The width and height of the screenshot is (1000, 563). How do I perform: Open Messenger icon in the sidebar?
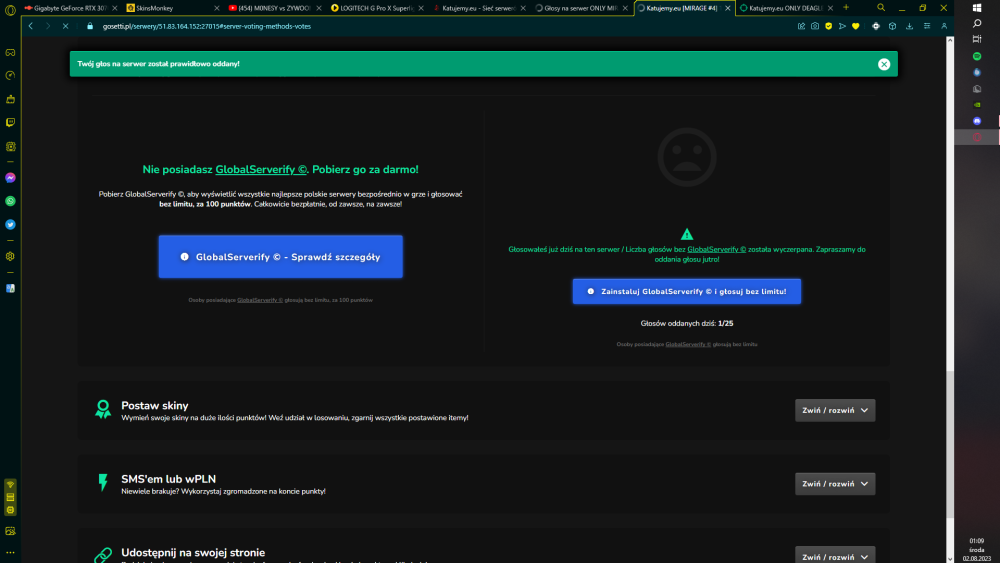tap(10, 178)
